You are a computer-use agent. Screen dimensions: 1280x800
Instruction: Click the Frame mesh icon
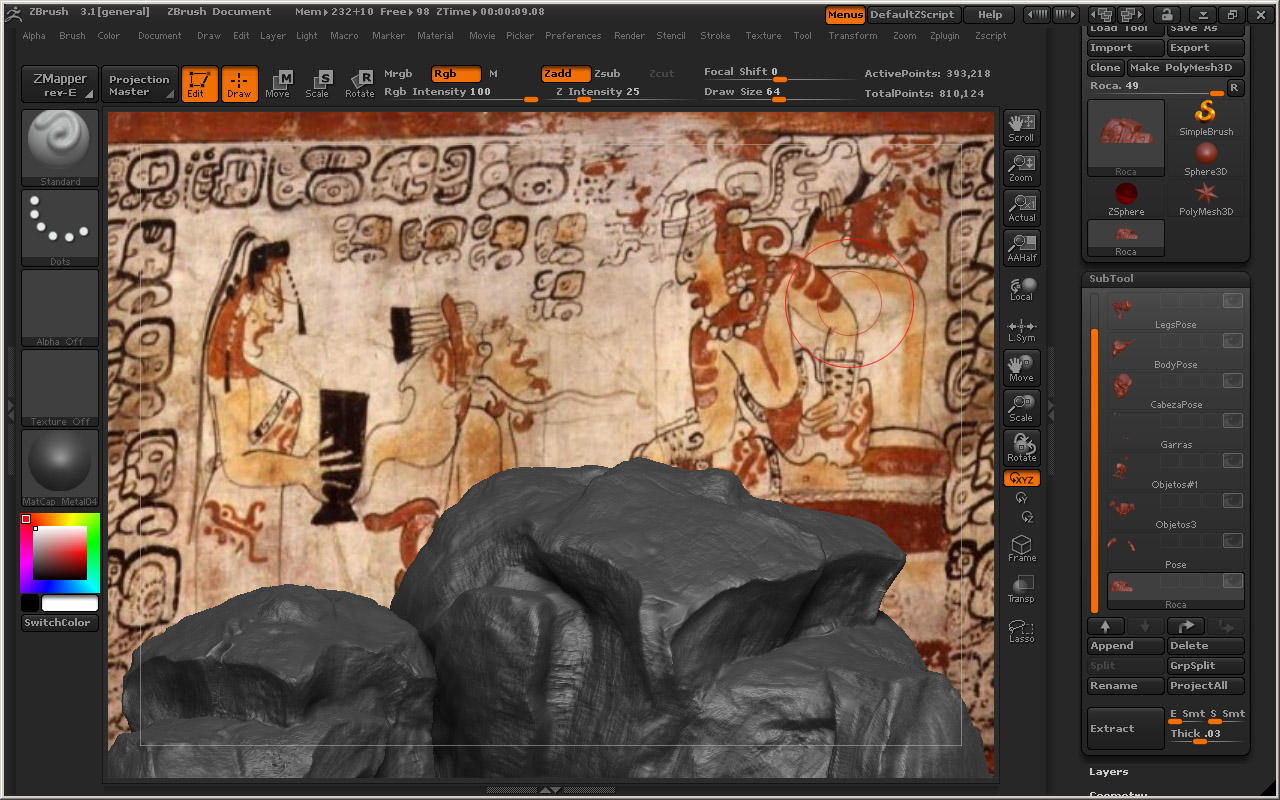(1021, 548)
